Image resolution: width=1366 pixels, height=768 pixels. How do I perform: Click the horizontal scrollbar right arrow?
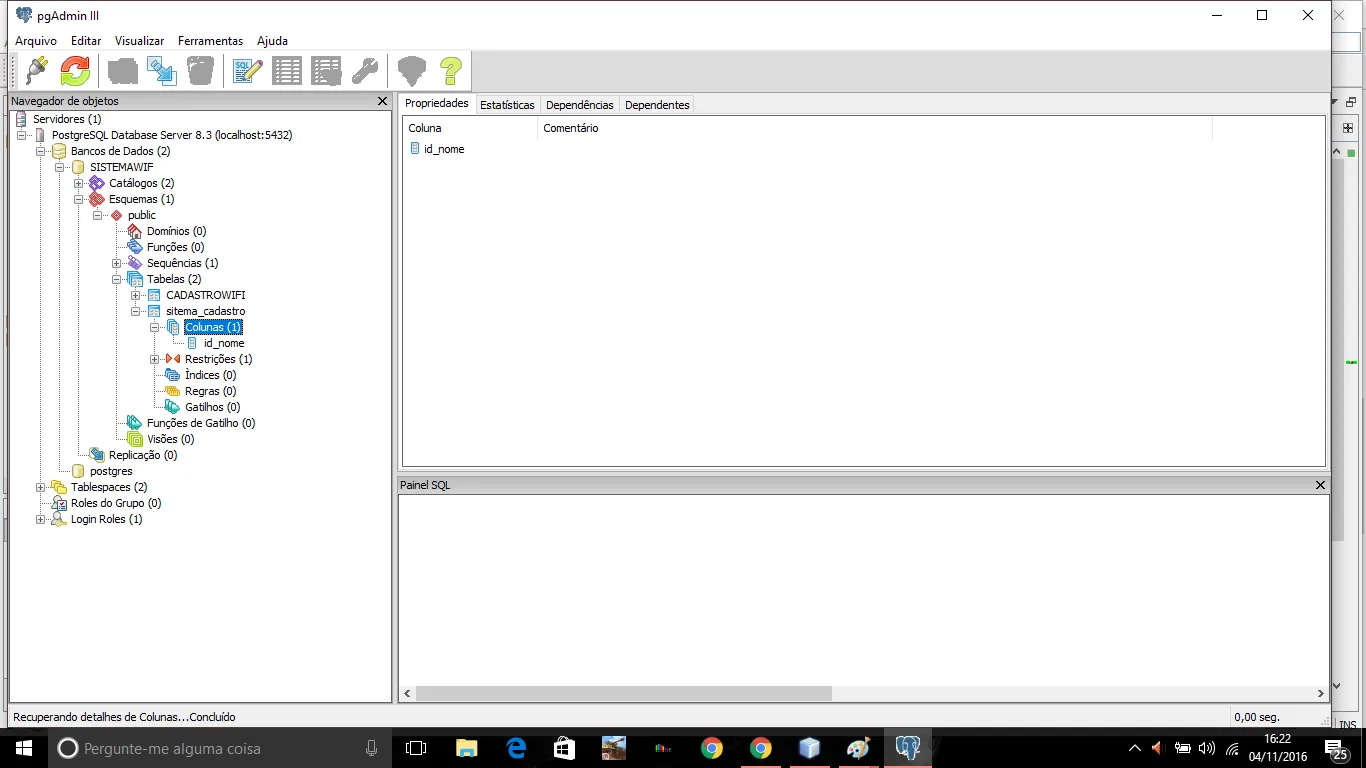(x=1320, y=693)
